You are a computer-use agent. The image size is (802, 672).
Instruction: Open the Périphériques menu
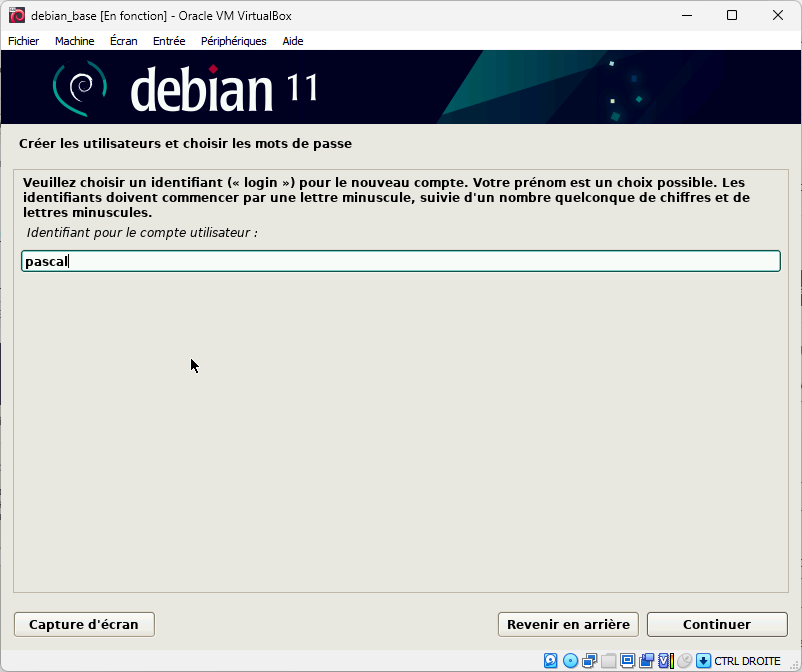234,41
